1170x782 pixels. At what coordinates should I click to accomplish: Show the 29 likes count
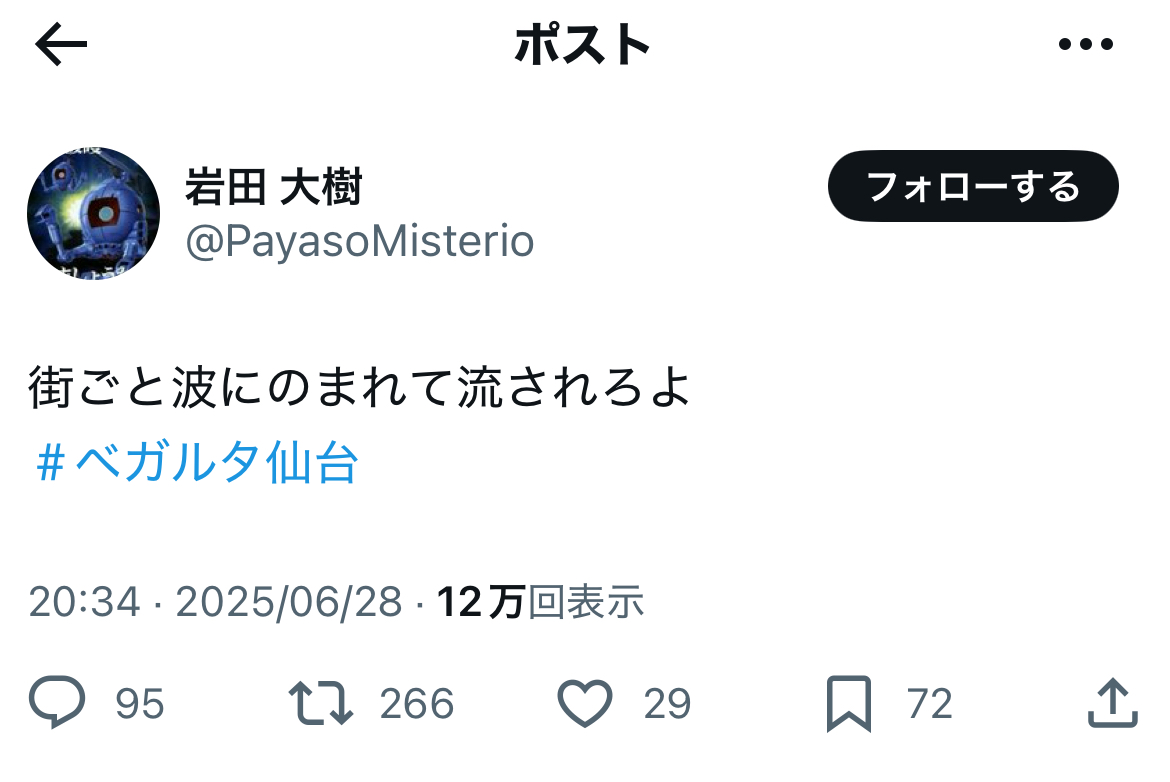tap(668, 704)
